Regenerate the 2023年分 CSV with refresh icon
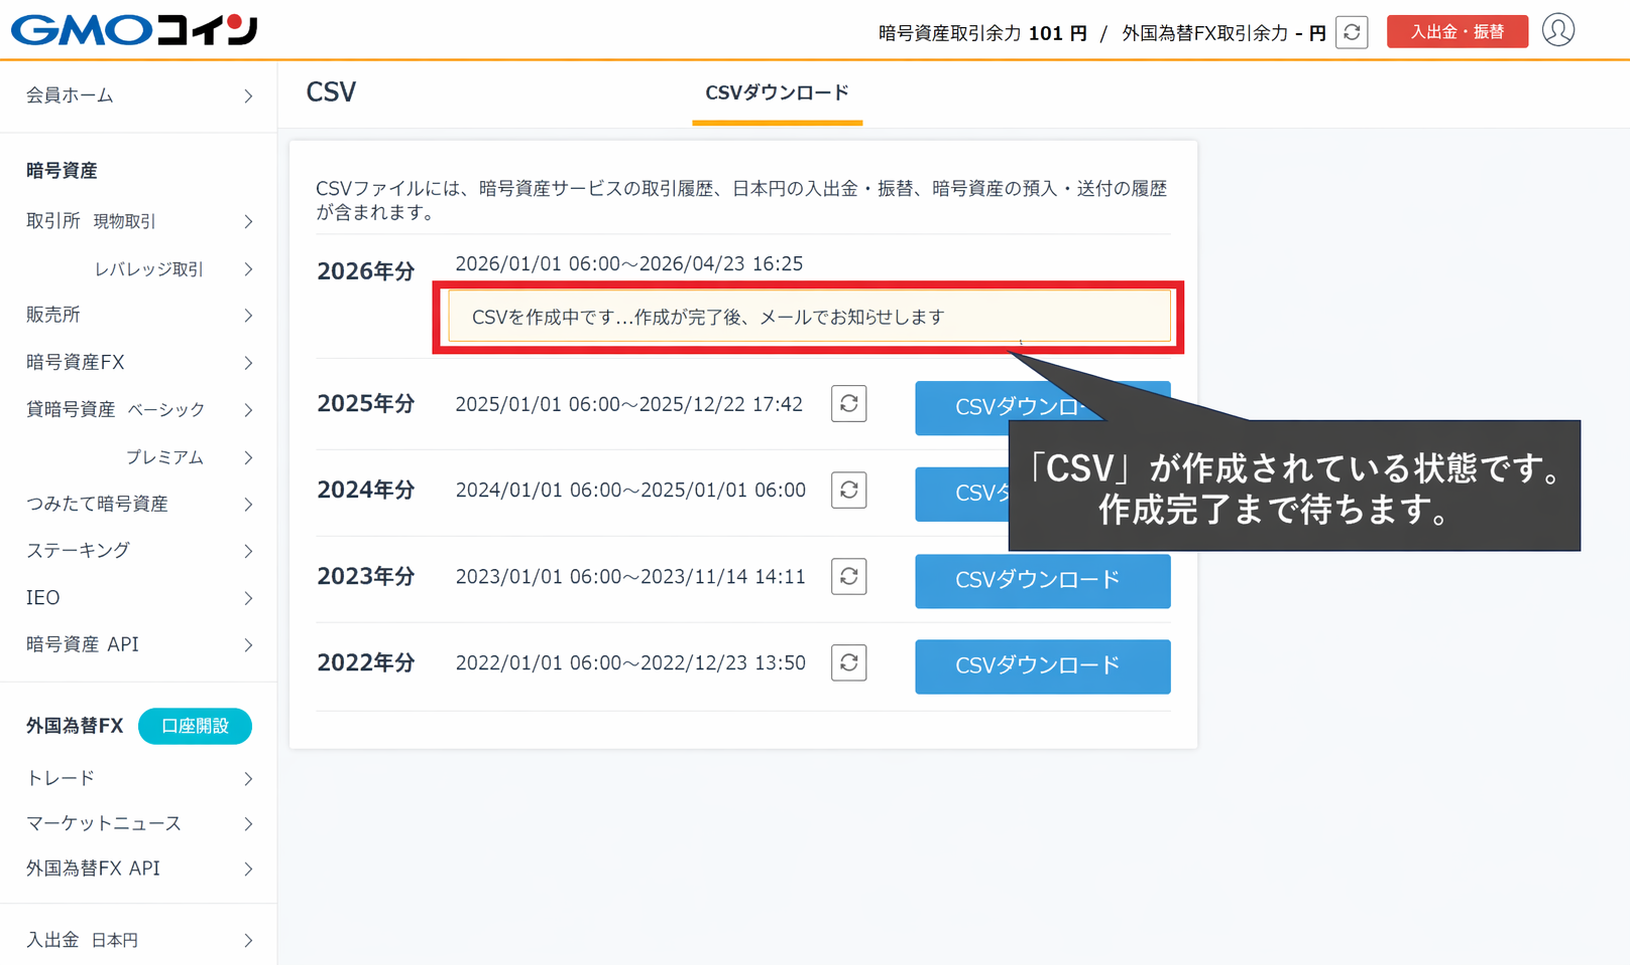The width and height of the screenshot is (1630, 965). (849, 576)
